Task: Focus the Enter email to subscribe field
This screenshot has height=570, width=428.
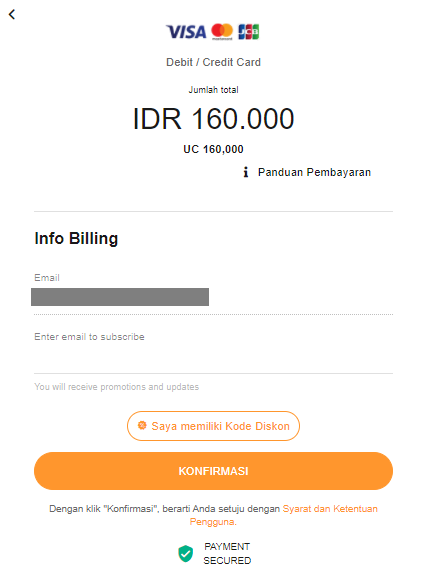Action: pos(213,352)
